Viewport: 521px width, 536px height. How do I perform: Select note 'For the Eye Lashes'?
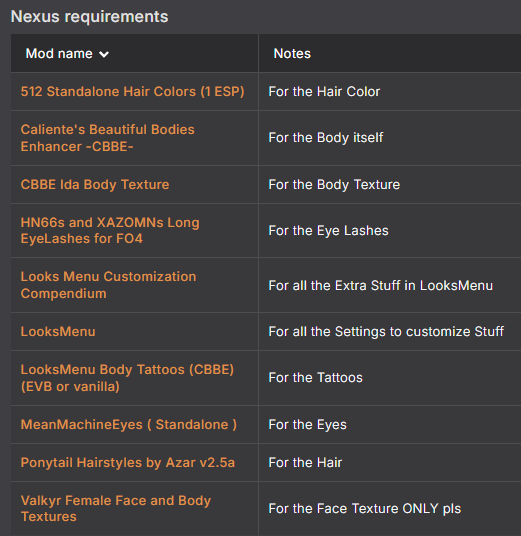(x=328, y=231)
